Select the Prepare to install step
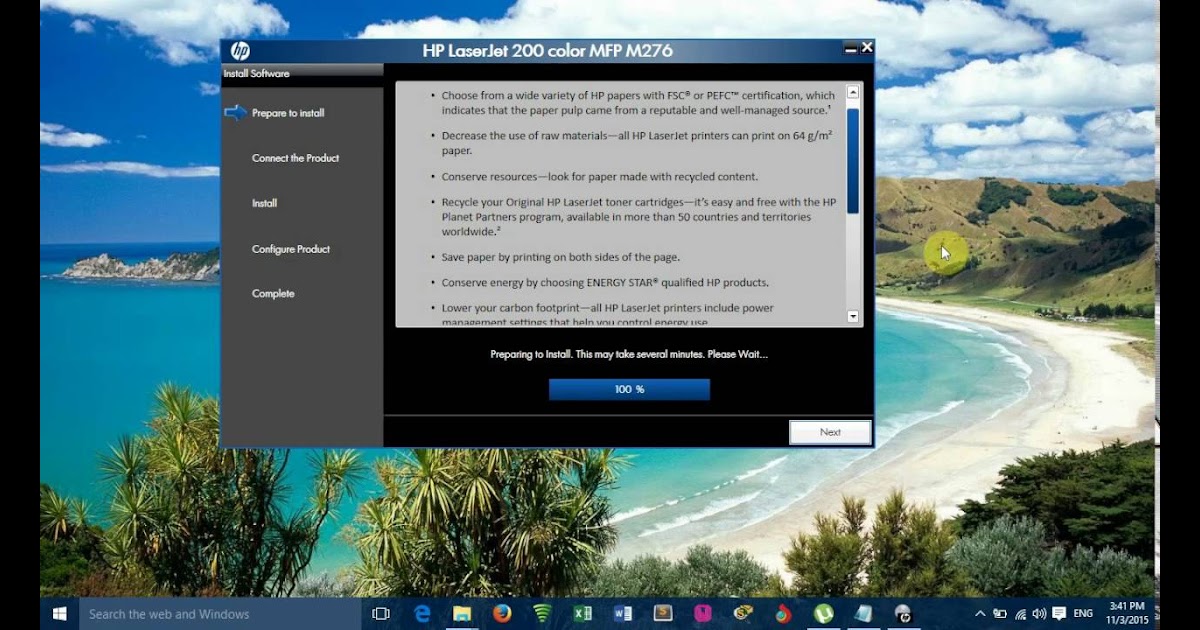The width and height of the screenshot is (1200, 630). tap(288, 113)
